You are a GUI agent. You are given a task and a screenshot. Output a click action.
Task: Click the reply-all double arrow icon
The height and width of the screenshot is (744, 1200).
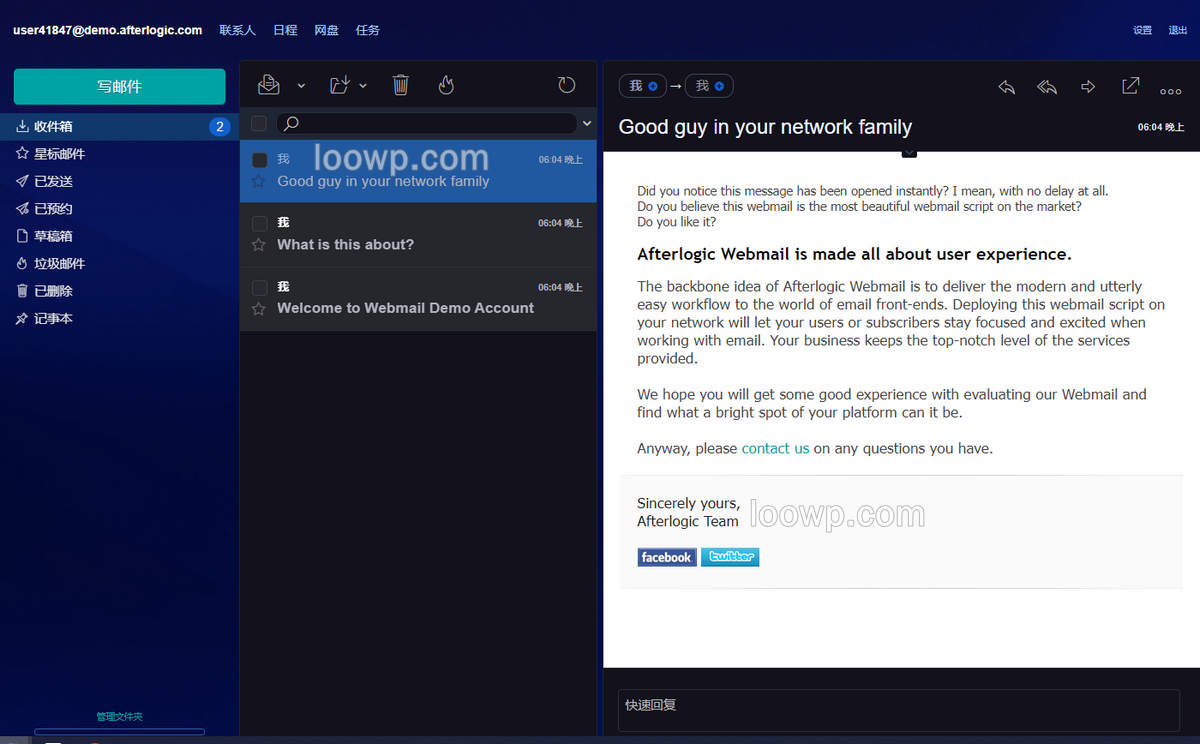(x=1047, y=87)
